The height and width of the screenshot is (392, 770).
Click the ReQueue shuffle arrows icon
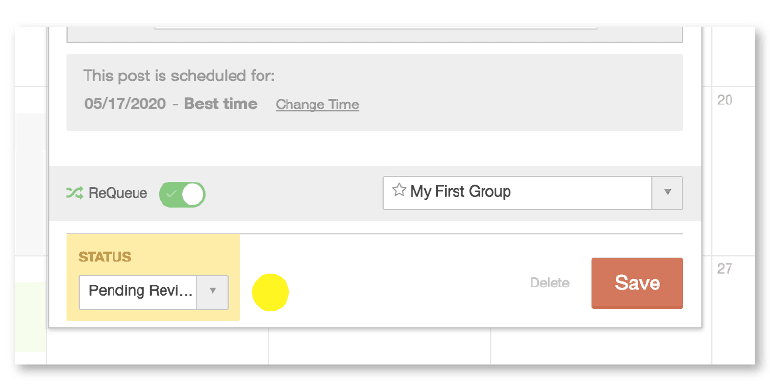(75, 193)
